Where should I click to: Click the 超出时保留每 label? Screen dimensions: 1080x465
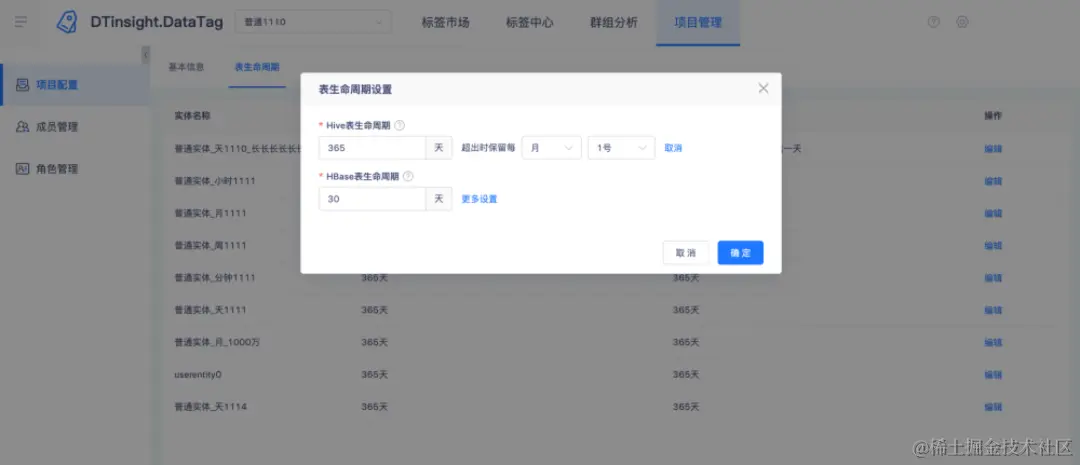[x=488, y=148]
